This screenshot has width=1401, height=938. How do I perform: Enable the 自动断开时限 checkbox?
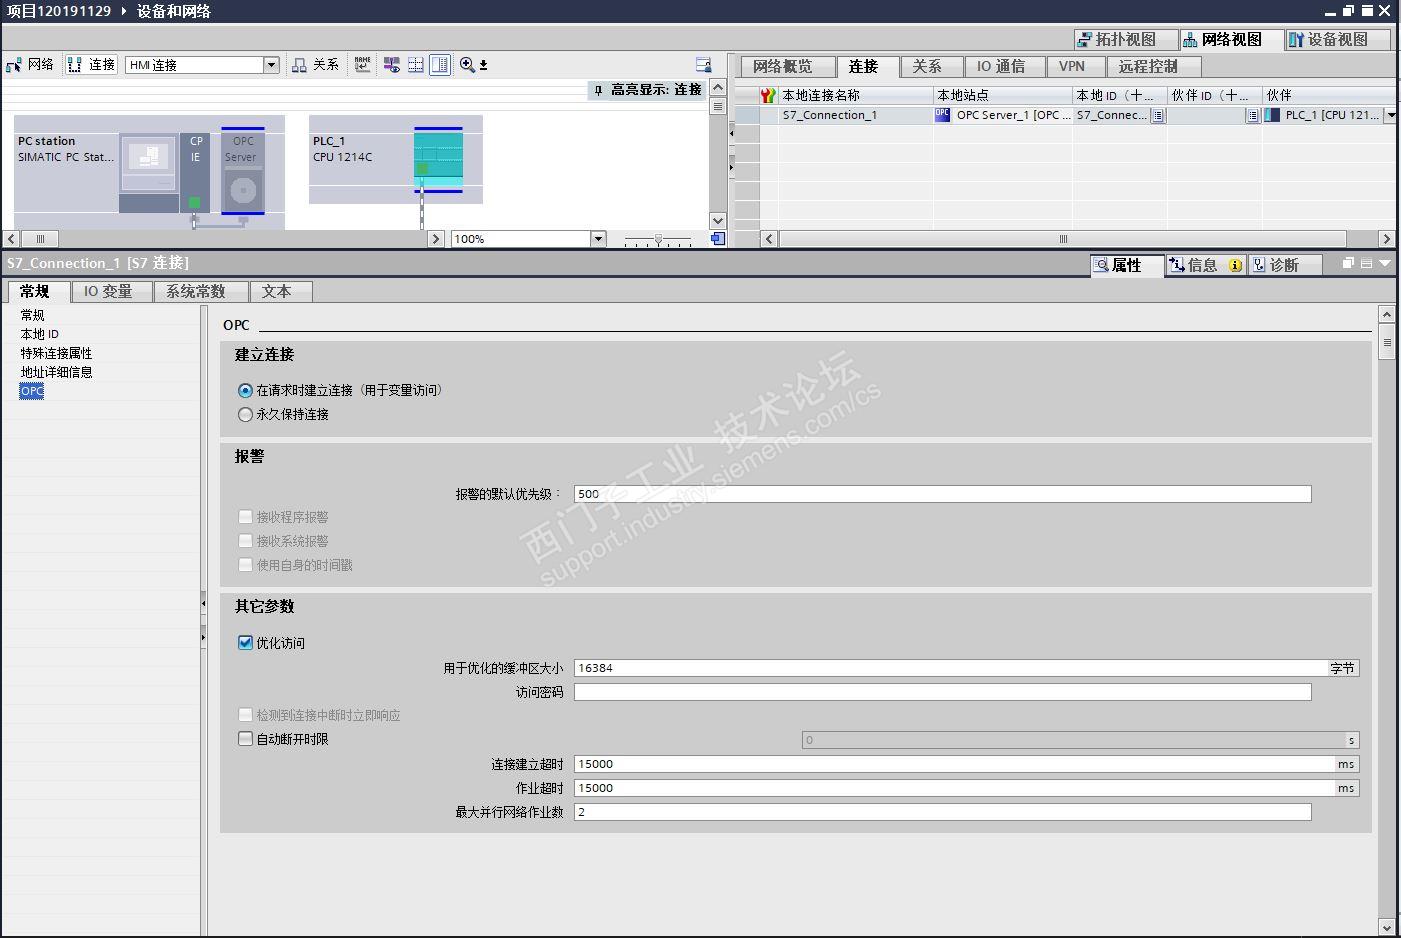(x=245, y=739)
